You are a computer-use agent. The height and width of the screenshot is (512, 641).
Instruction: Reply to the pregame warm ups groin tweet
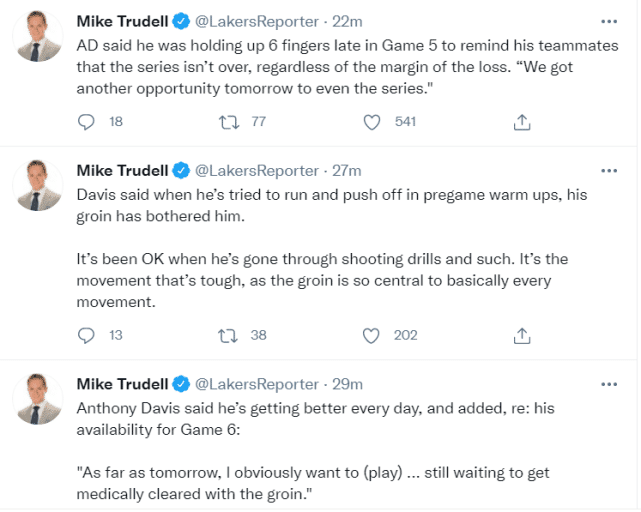coord(87,335)
